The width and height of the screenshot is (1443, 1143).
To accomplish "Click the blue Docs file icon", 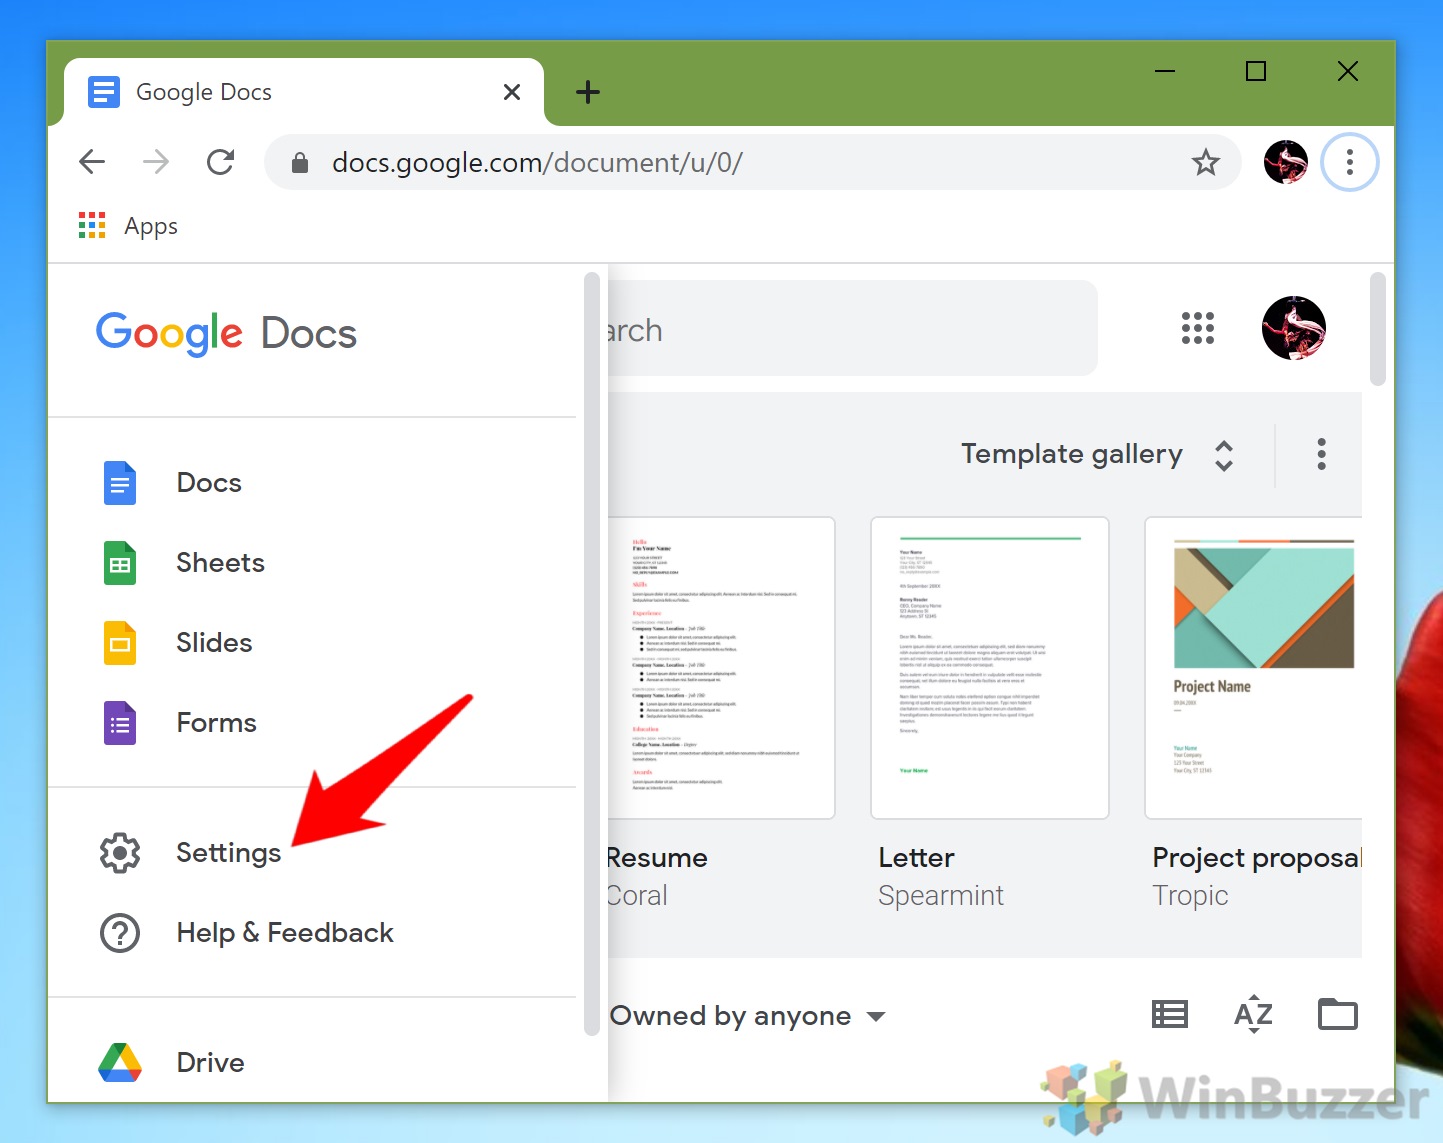I will point(120,483).
